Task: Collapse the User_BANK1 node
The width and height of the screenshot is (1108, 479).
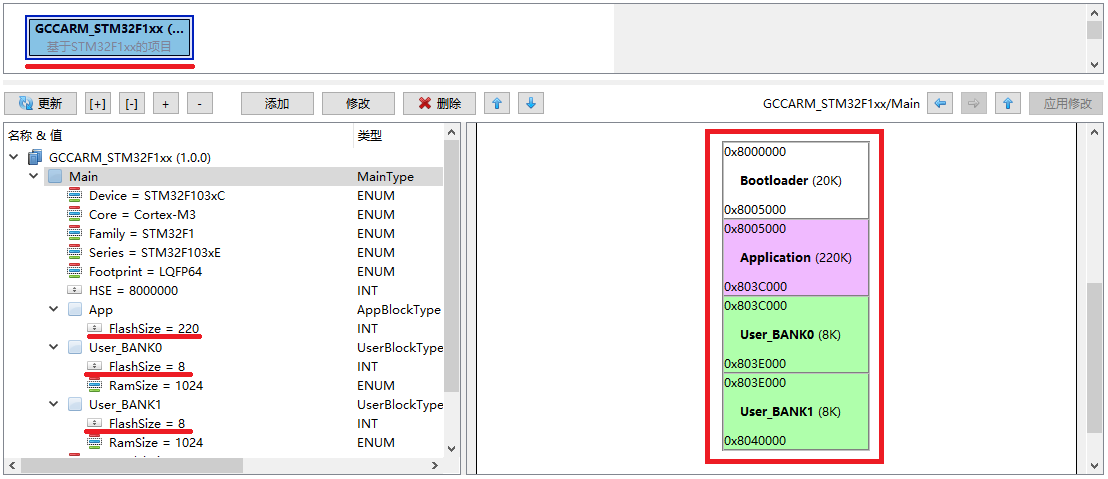Action: (x=53, y=405)
